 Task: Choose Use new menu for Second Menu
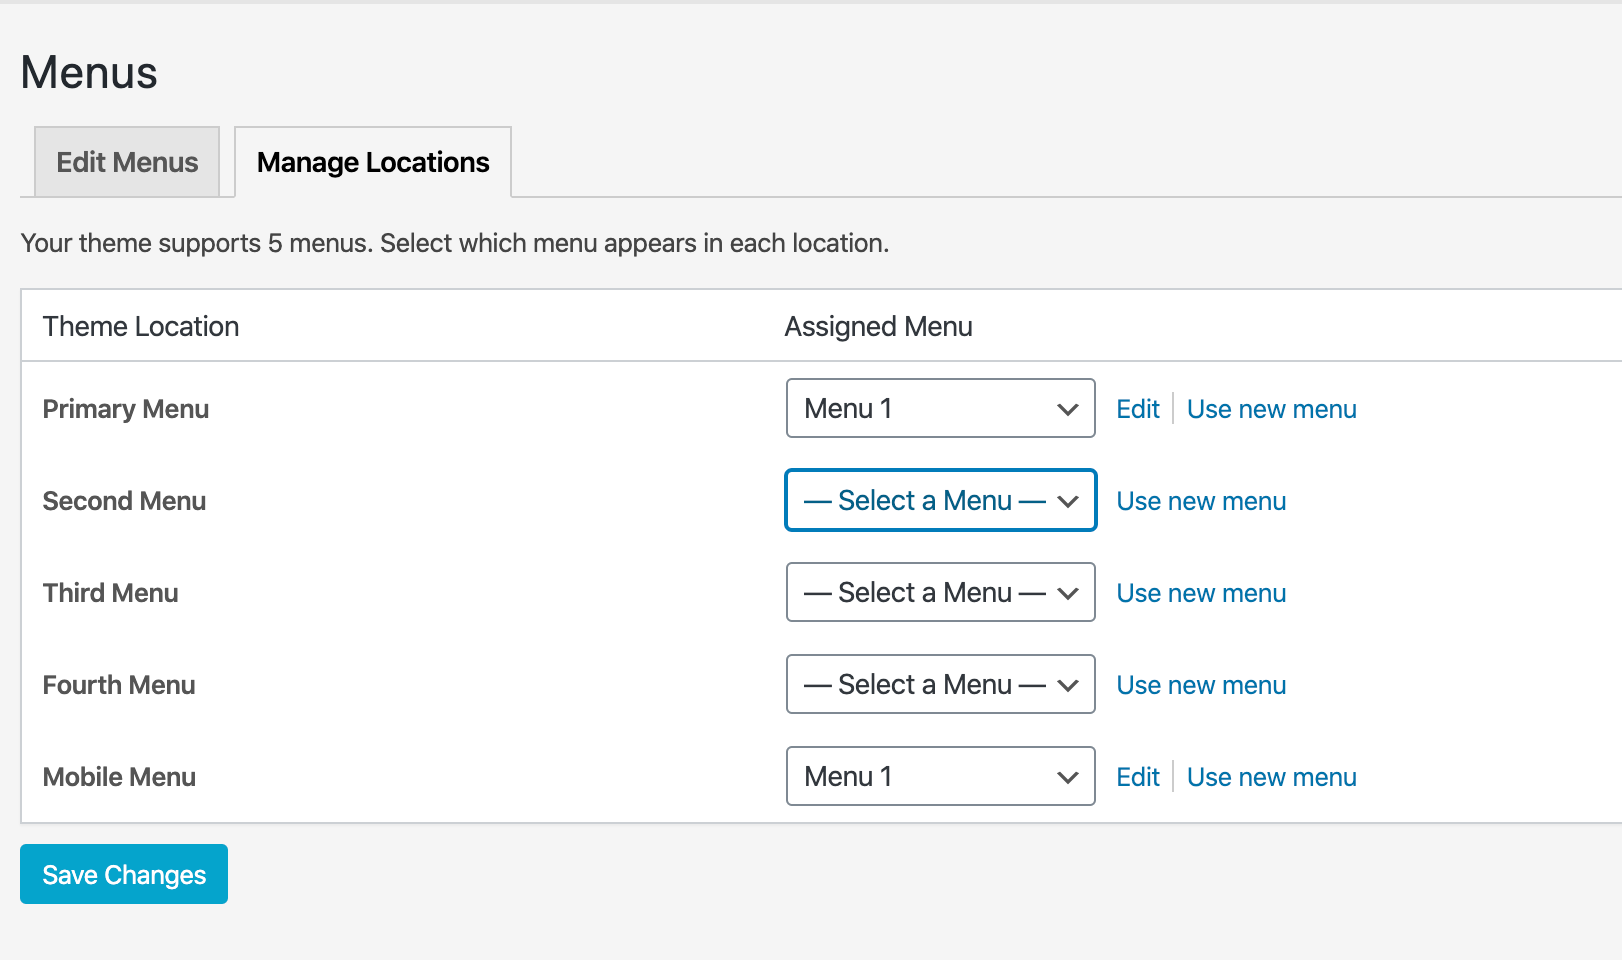[1201, 501]
